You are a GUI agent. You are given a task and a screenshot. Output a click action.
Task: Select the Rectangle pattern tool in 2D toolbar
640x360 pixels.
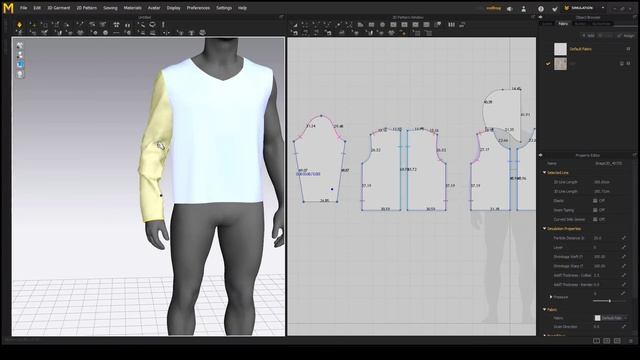(x=371, y=25)
